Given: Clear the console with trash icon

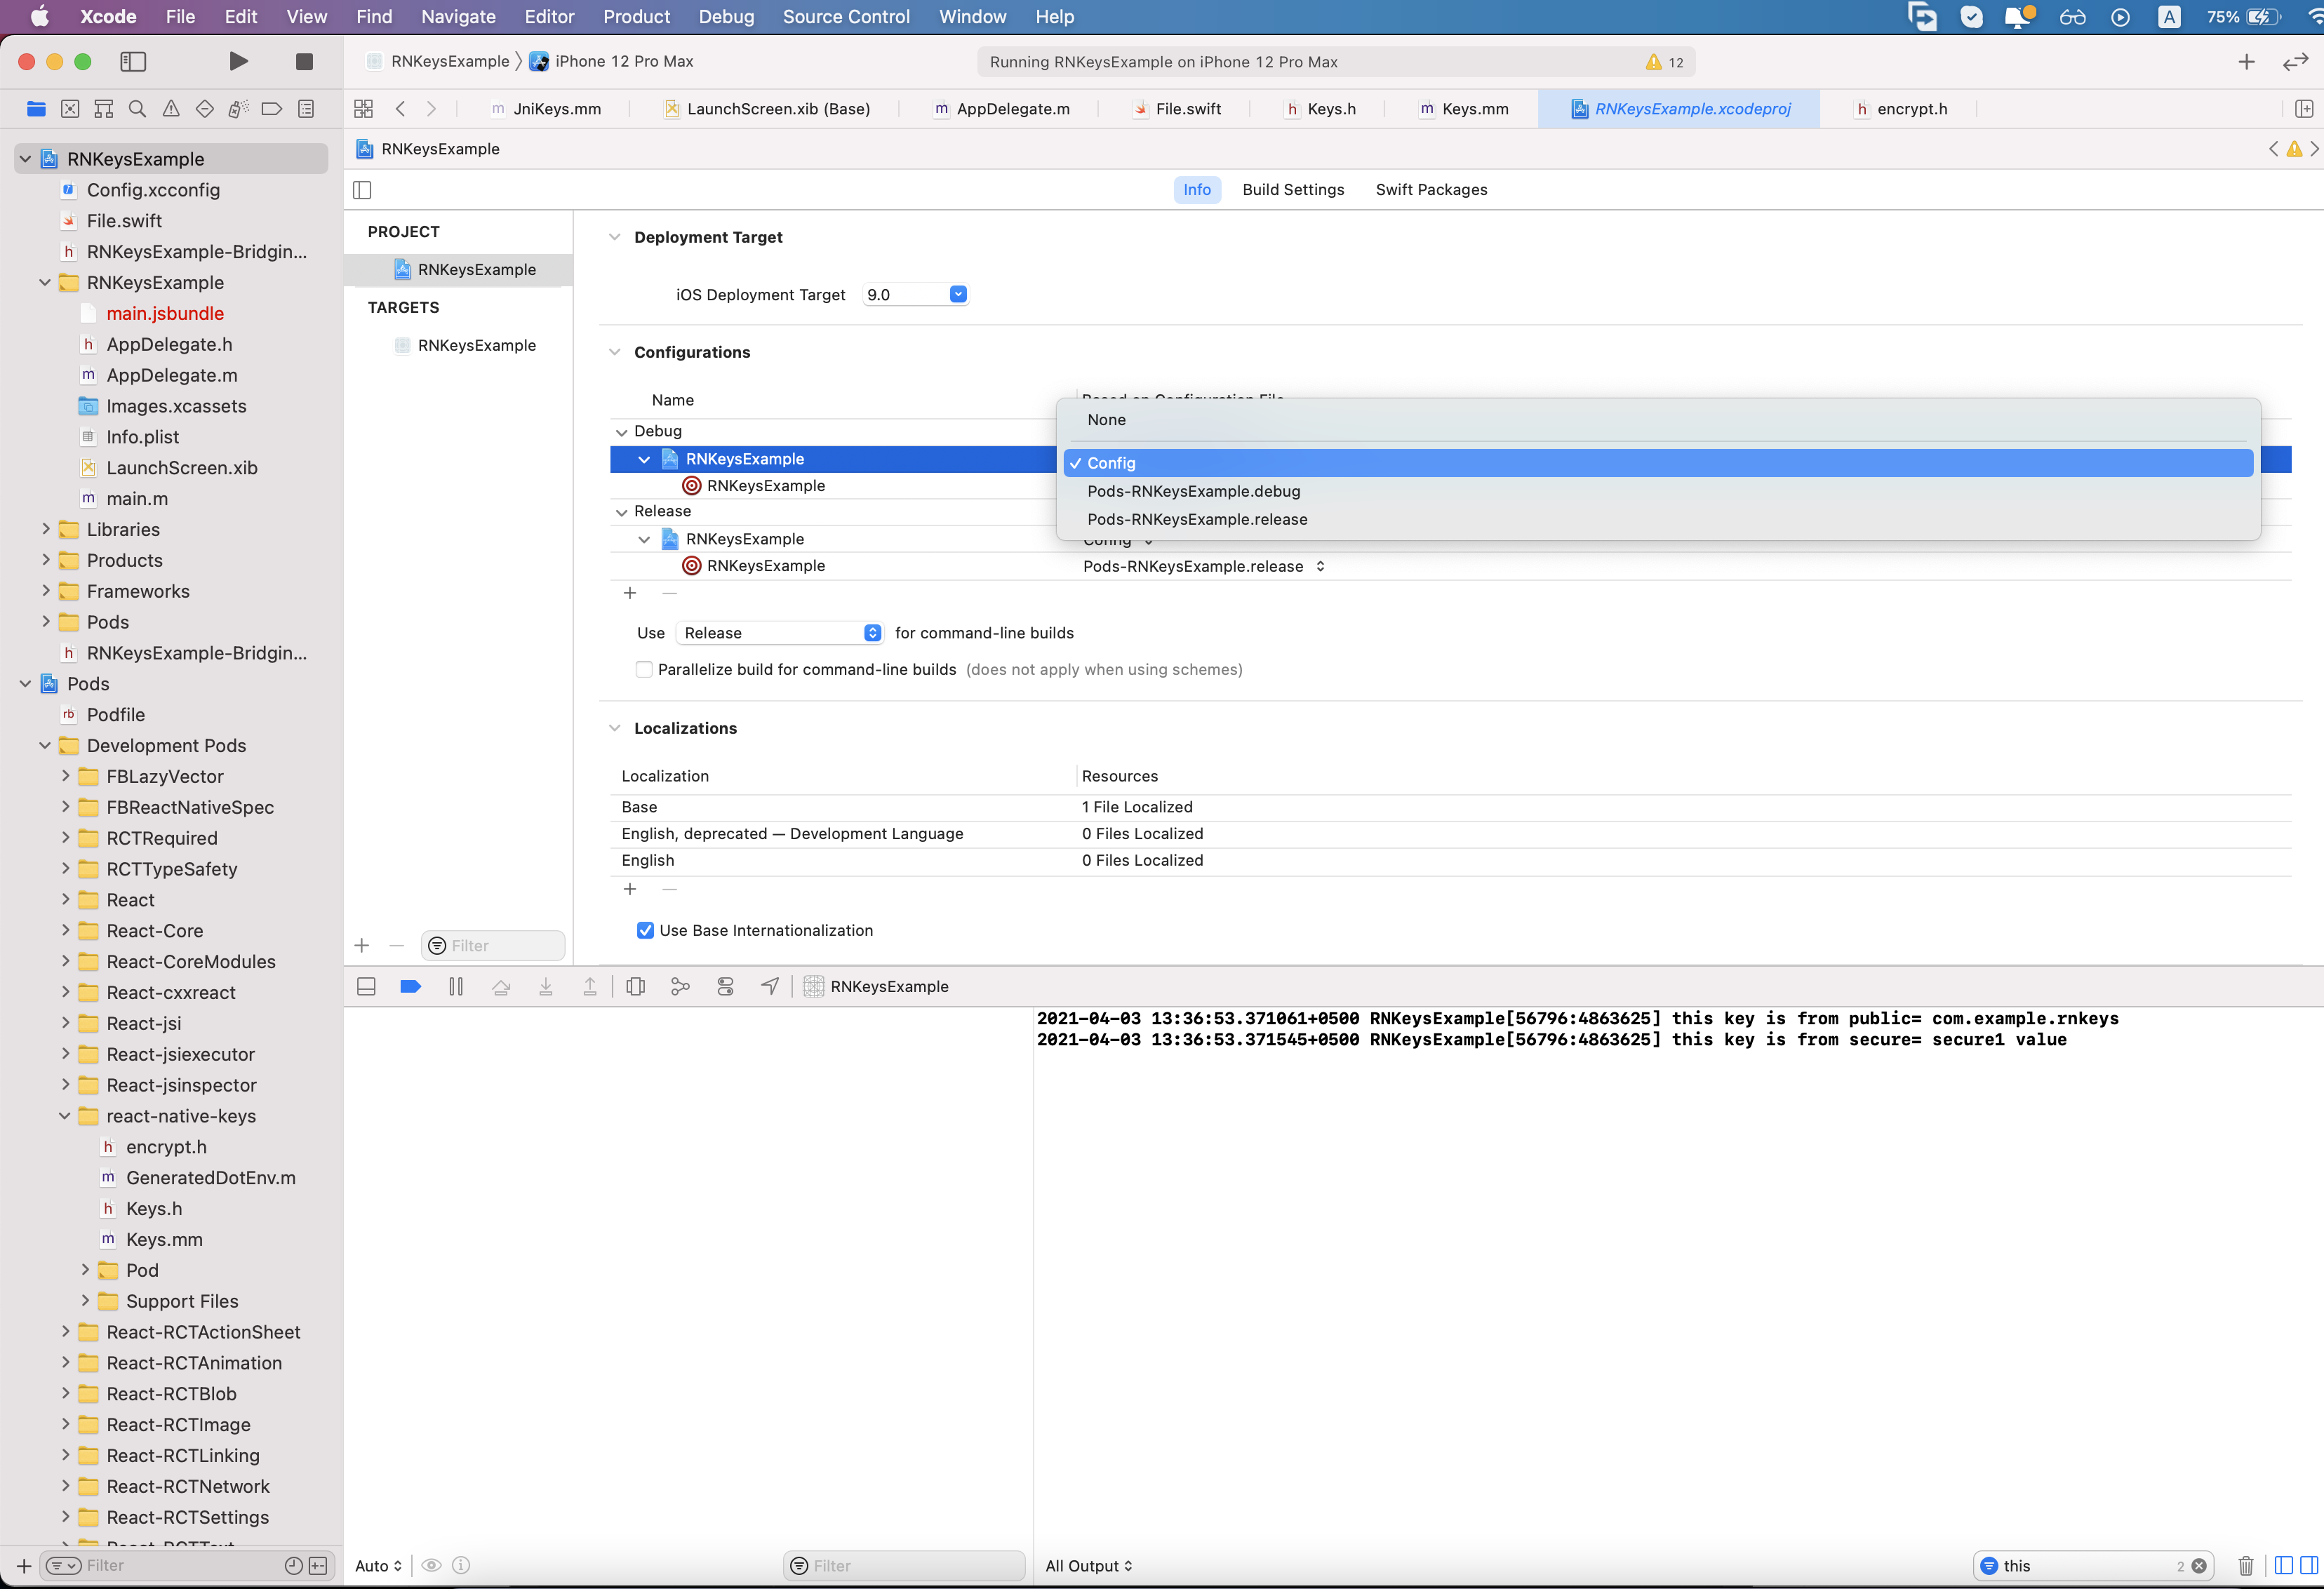Looking at the screenshot, I should (x=2245, y=1565).
